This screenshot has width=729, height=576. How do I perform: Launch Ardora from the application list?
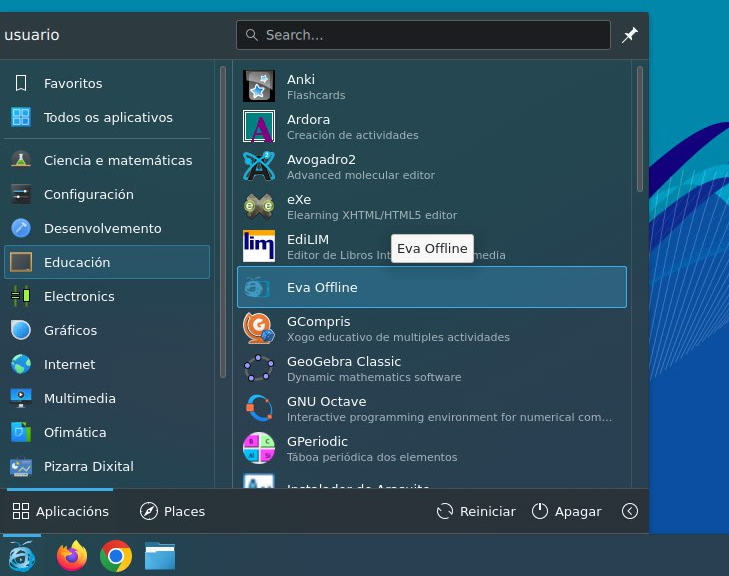coord(259,127)
